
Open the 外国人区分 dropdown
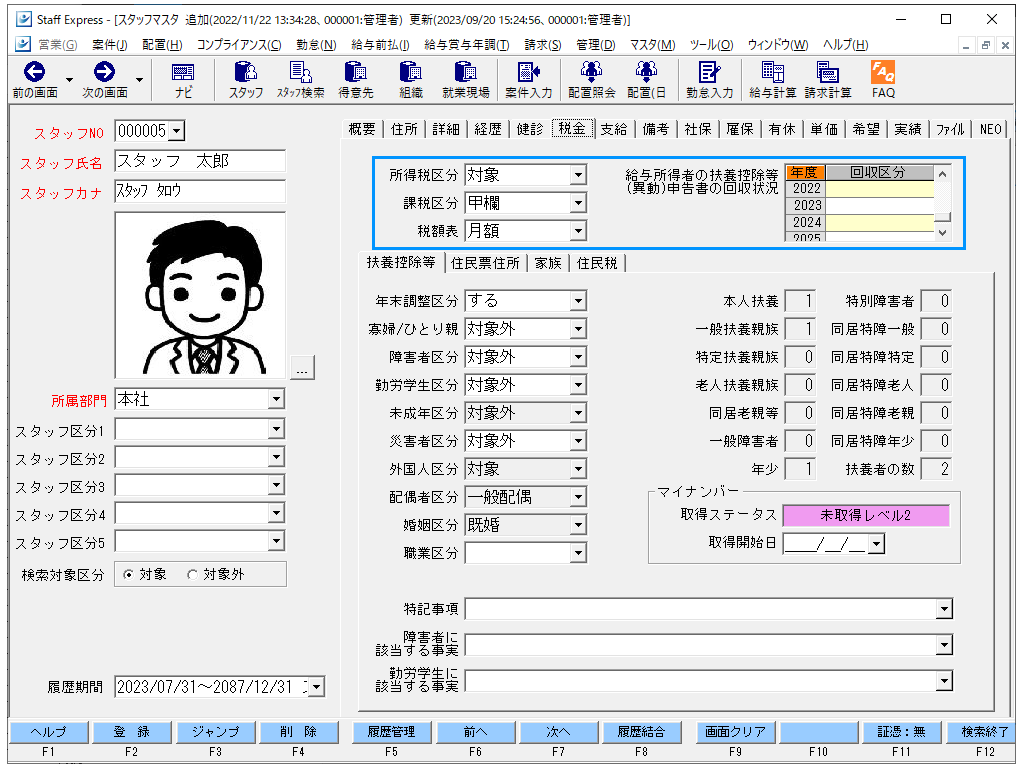click(x=578, y=470)
